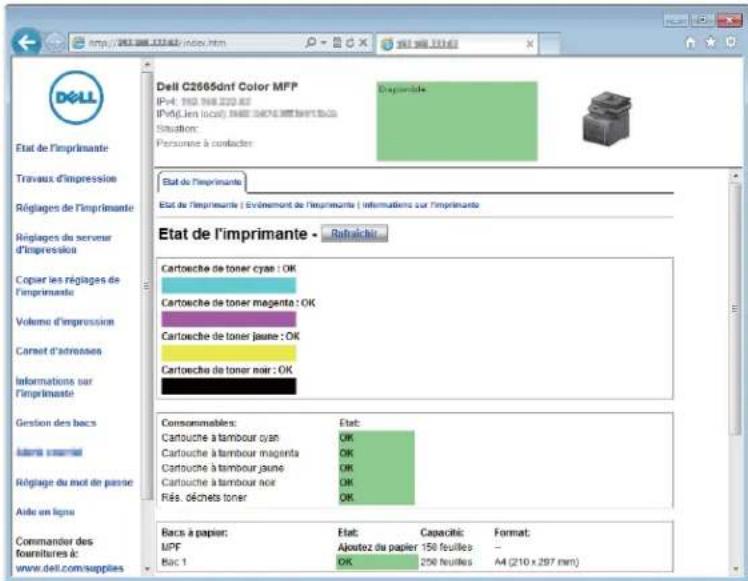The height and width of the screenshot is (581, 748).
Task: Click 'Cartouche de toner cyan : OK' label
Action: click(229, 269)
